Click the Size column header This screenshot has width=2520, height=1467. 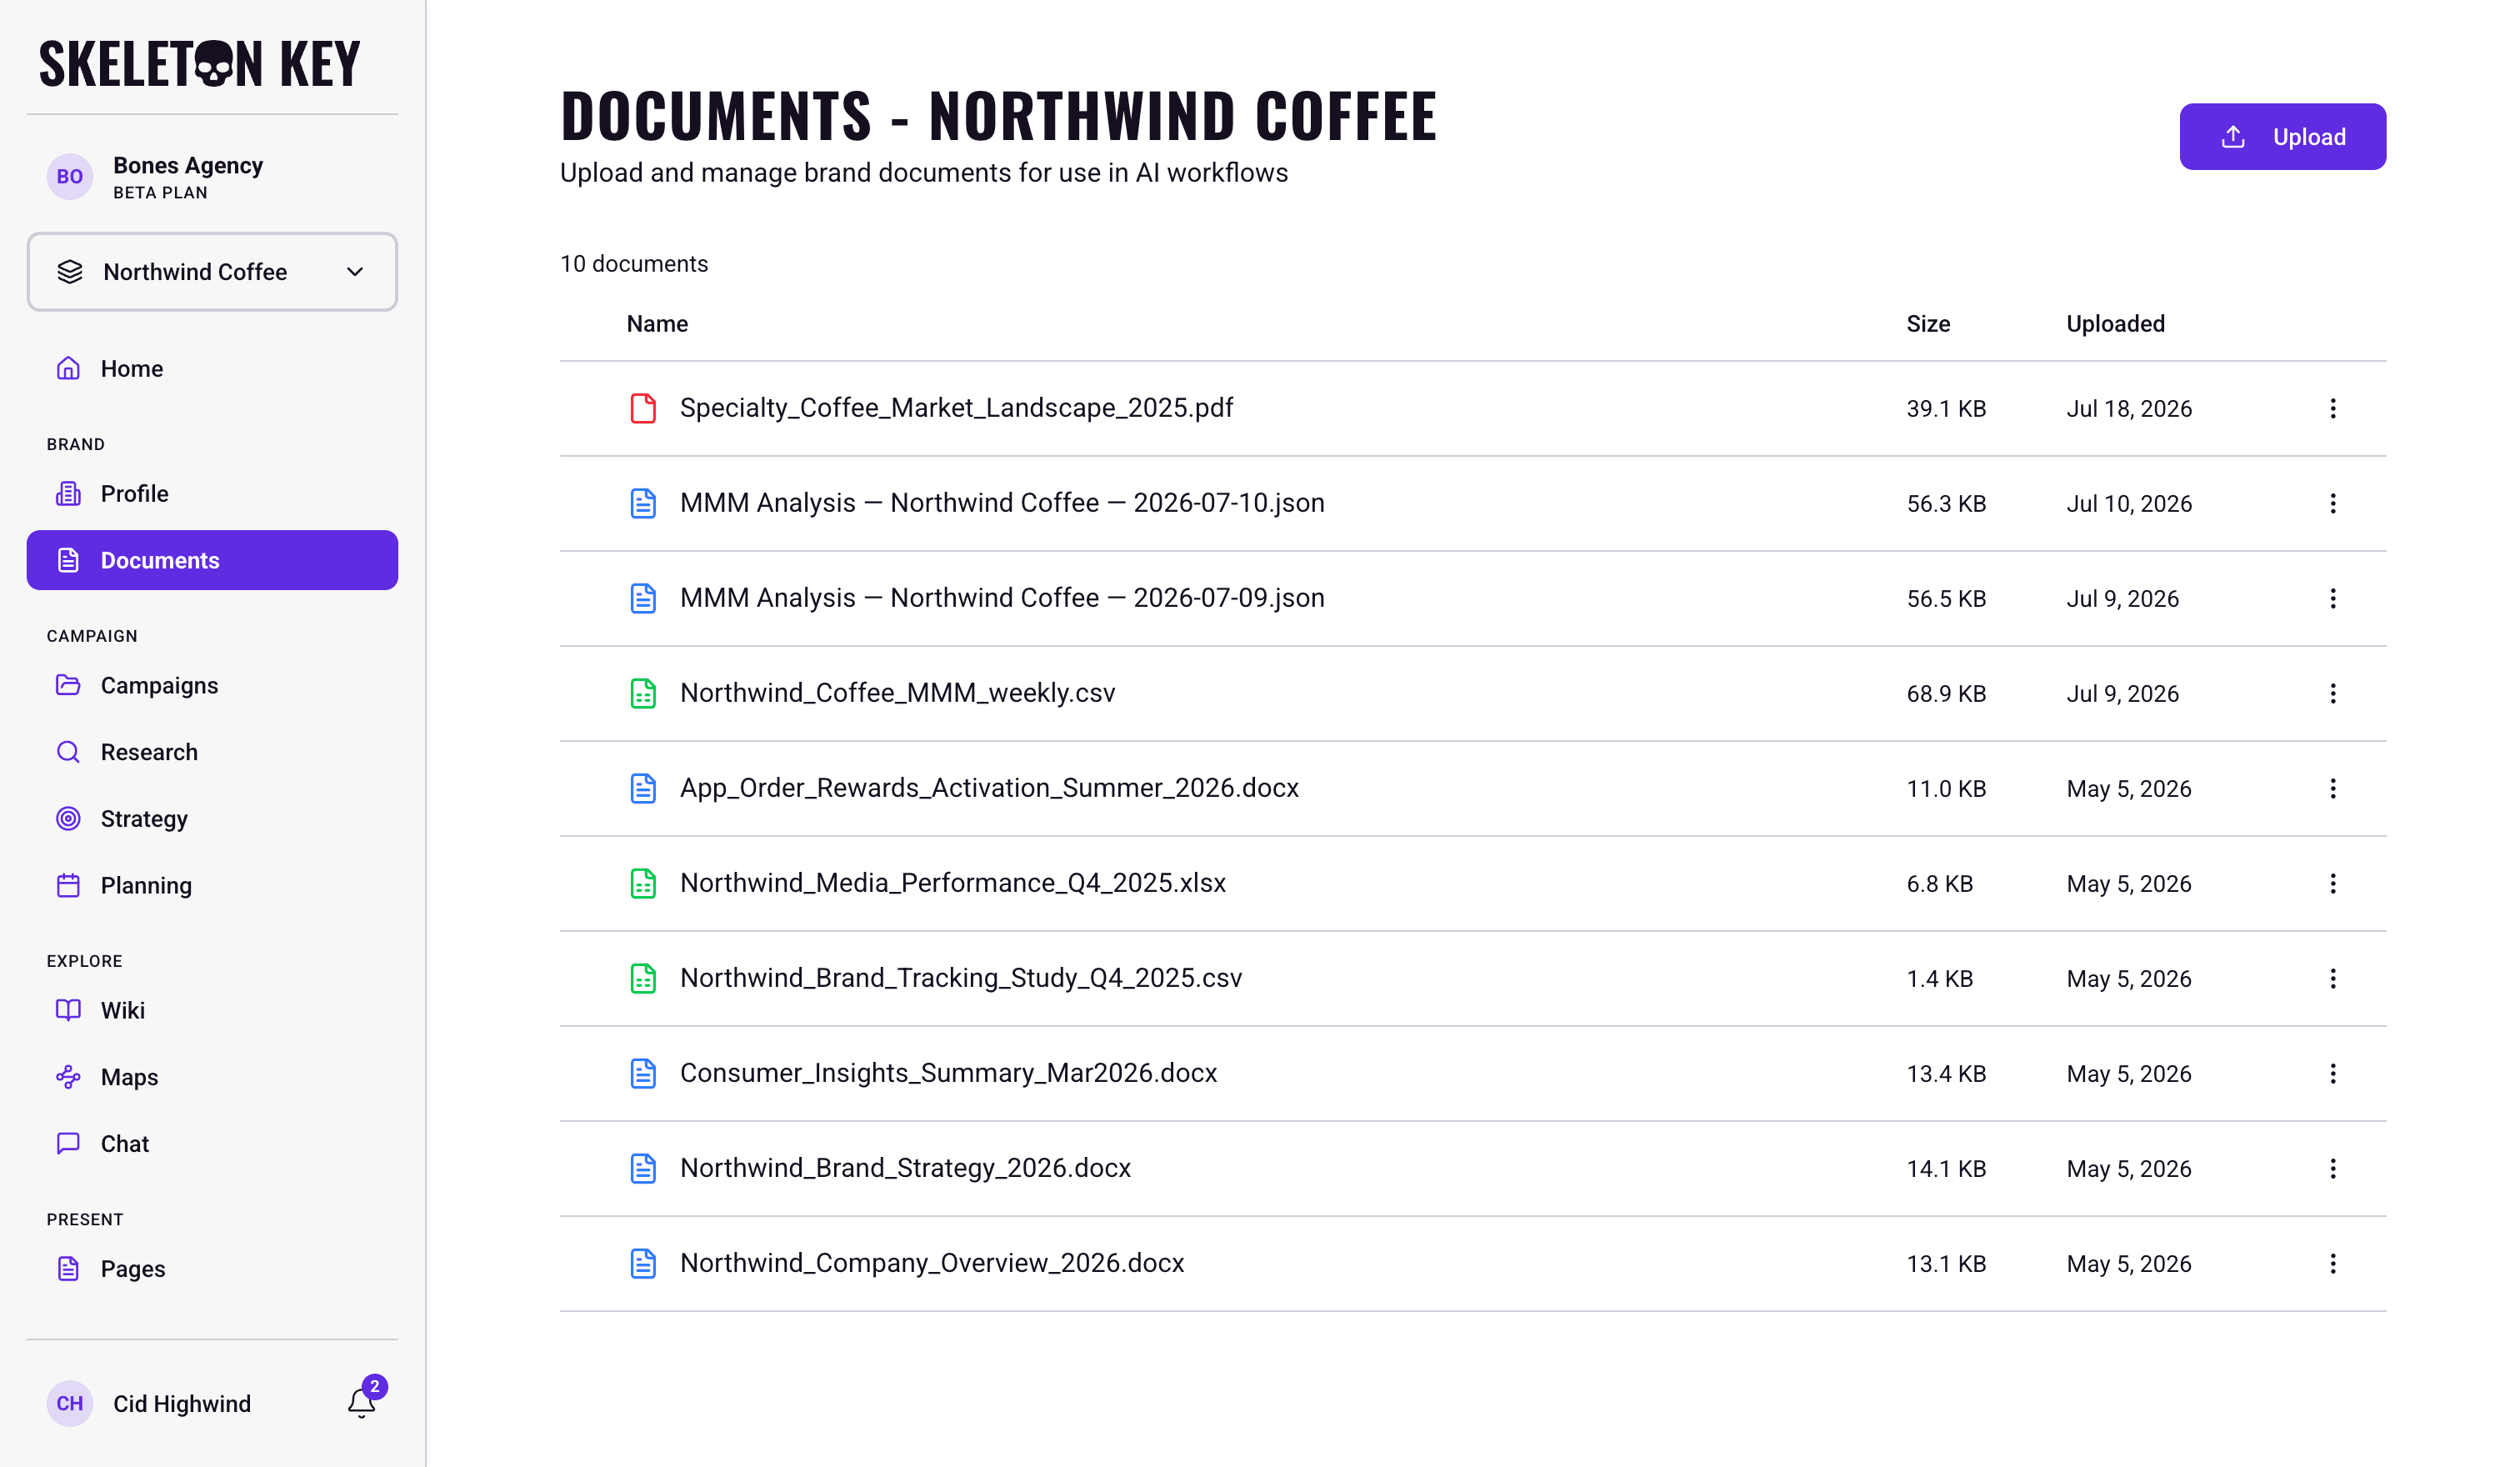(x=1928, y=324)
